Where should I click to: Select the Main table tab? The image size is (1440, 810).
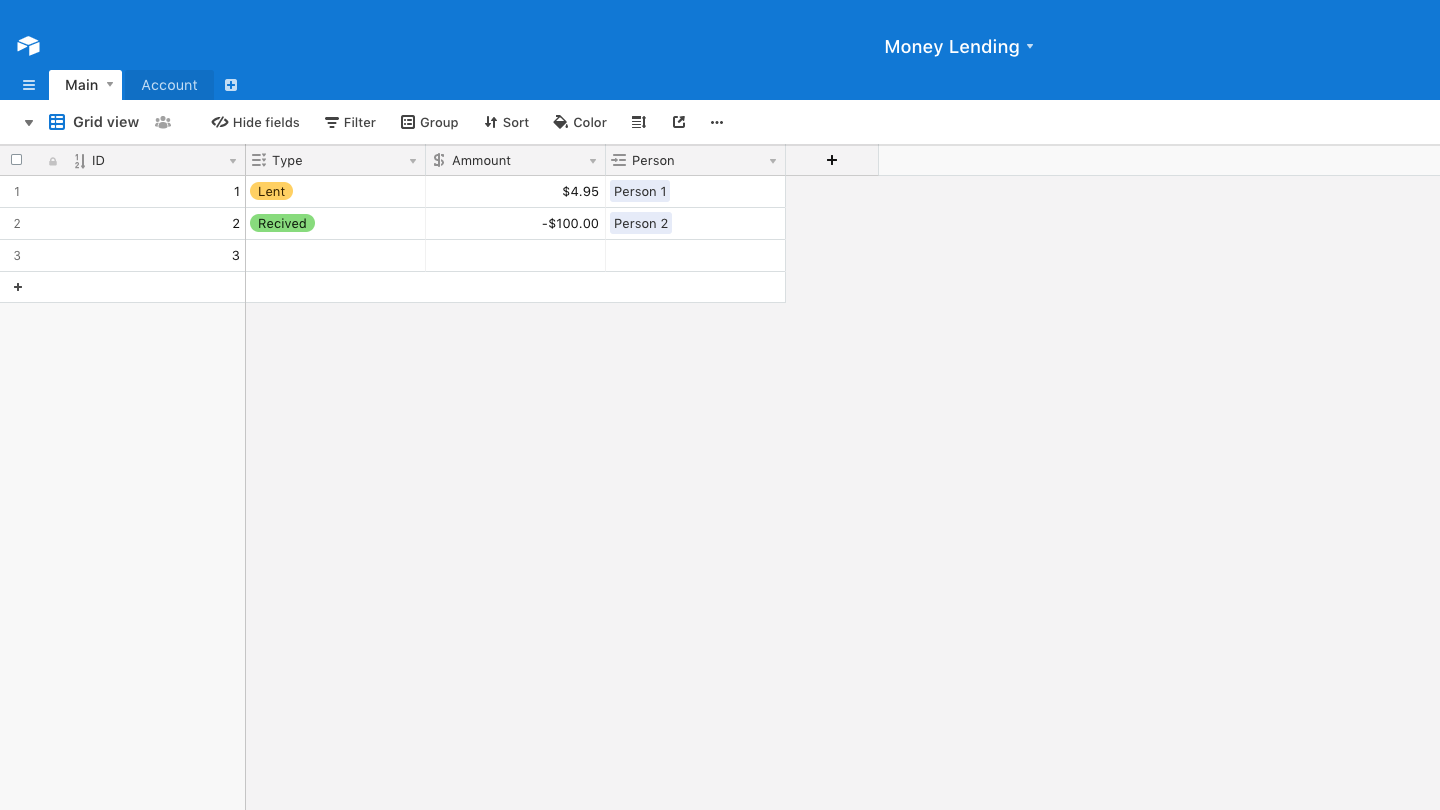point(82,85)
